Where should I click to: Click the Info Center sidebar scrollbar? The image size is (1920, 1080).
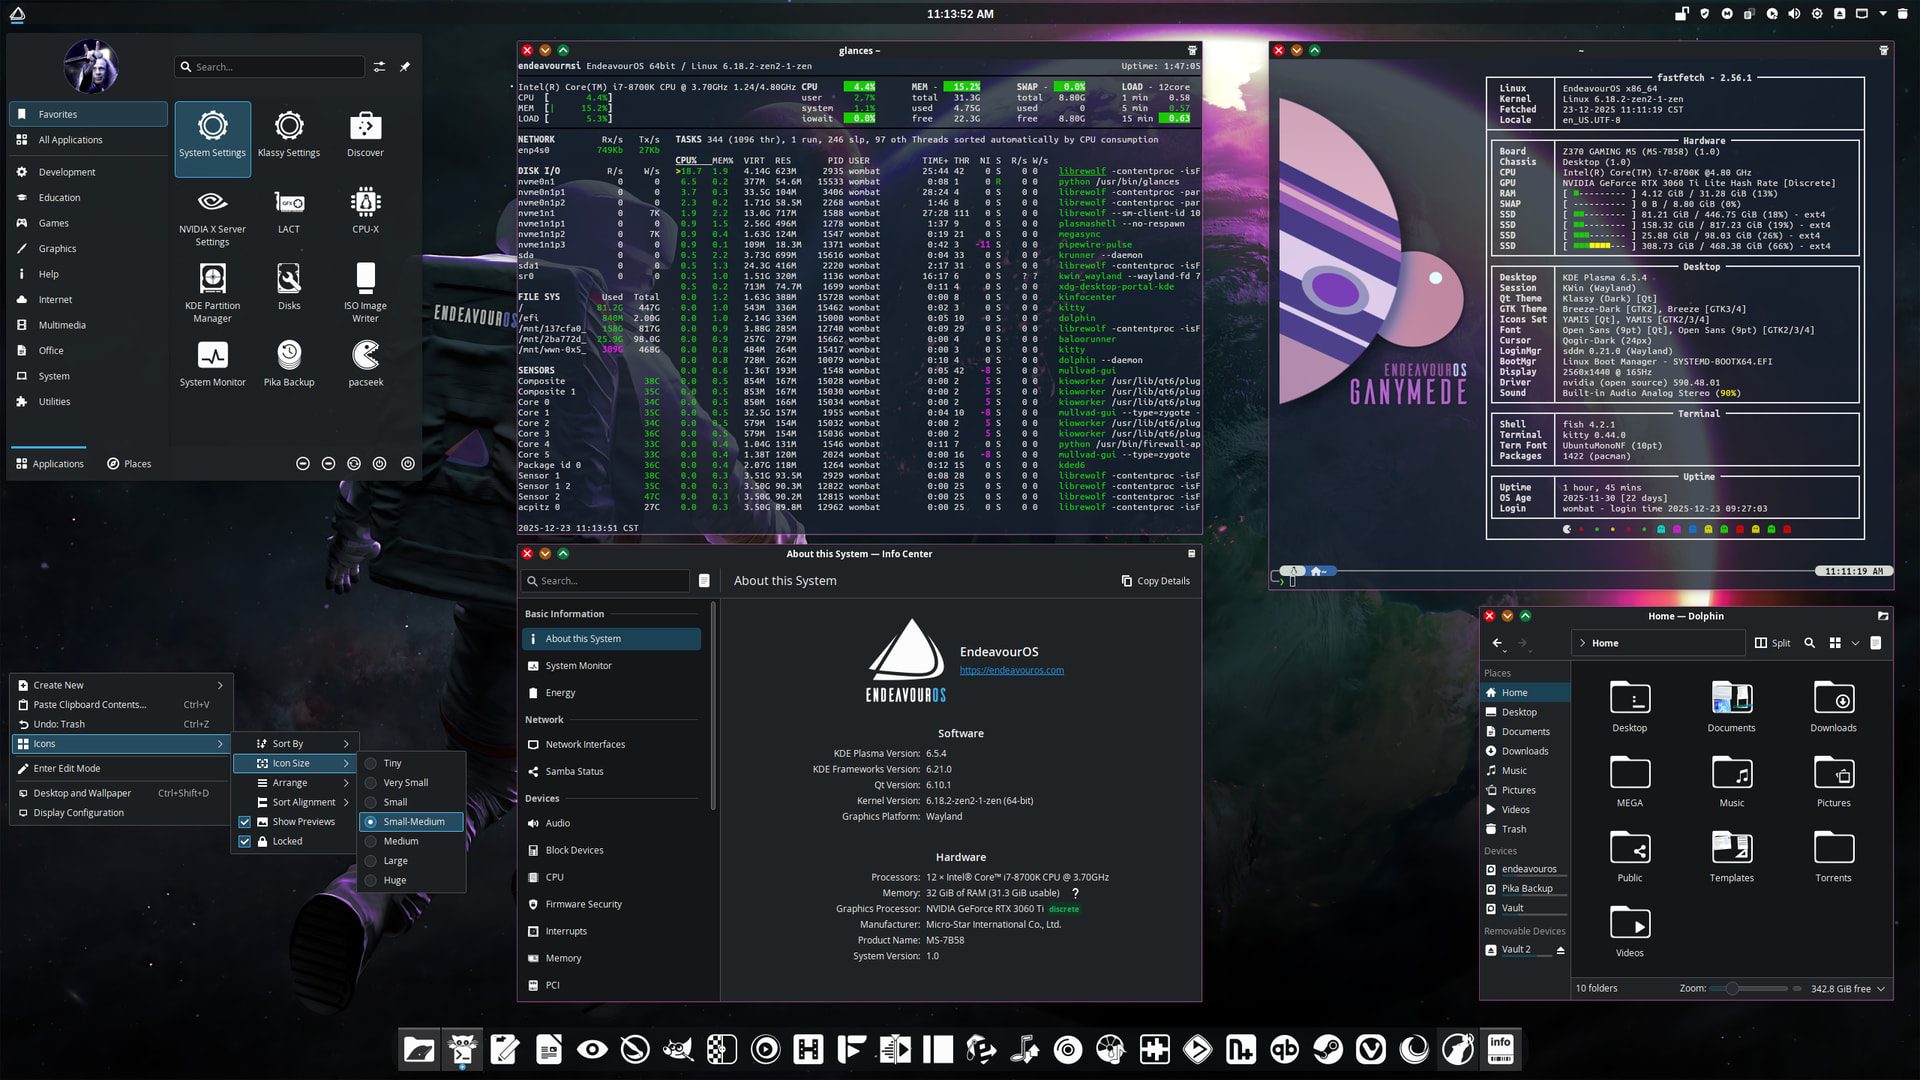click(x=713, y=706)
